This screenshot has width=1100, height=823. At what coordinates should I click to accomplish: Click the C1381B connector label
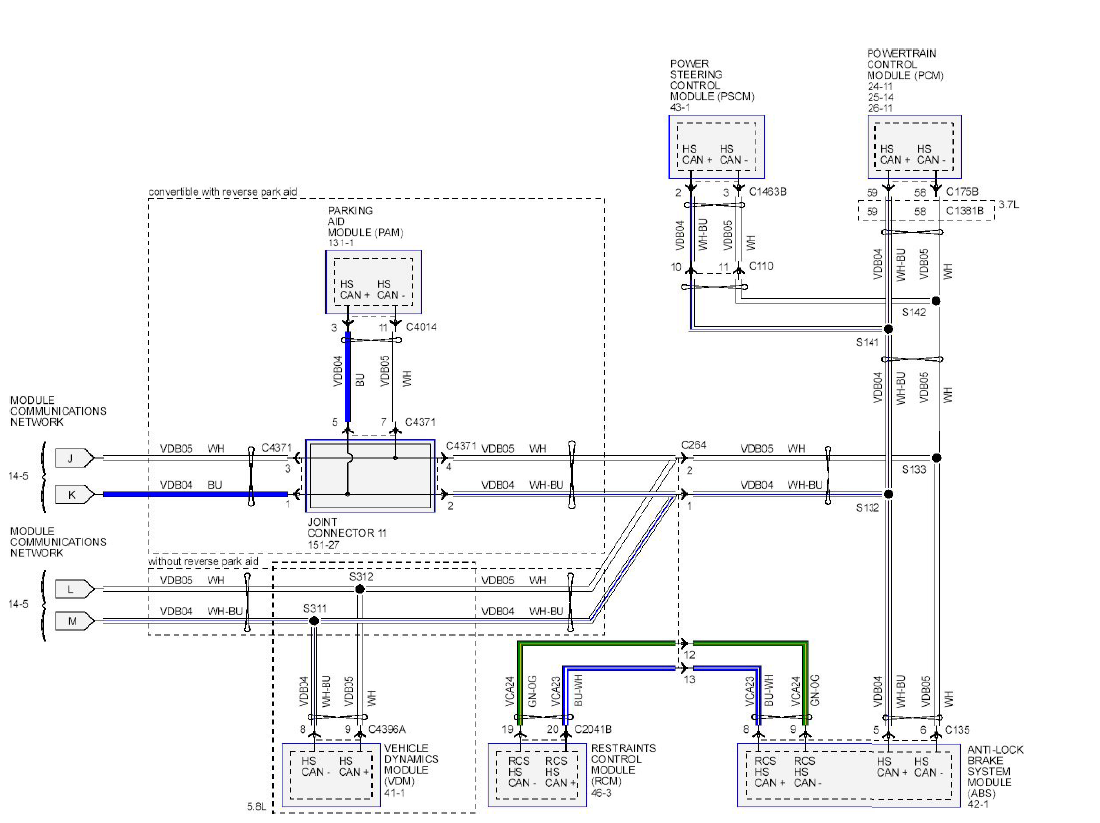(965, 210)
